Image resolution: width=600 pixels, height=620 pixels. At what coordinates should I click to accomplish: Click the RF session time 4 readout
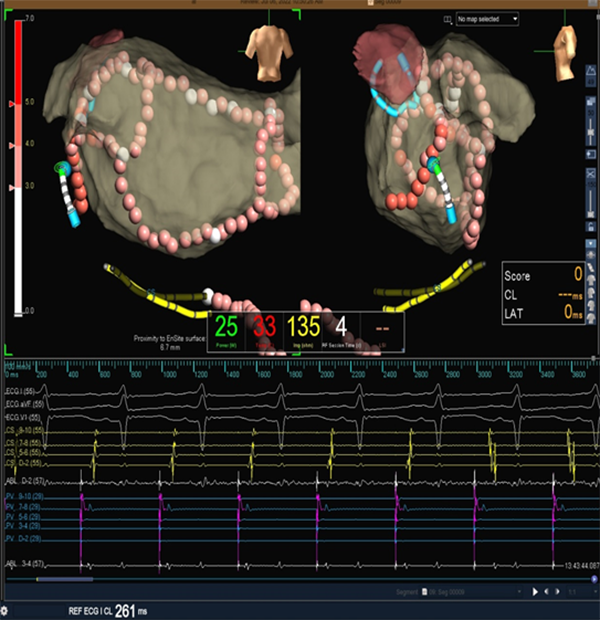click(341, 331)
